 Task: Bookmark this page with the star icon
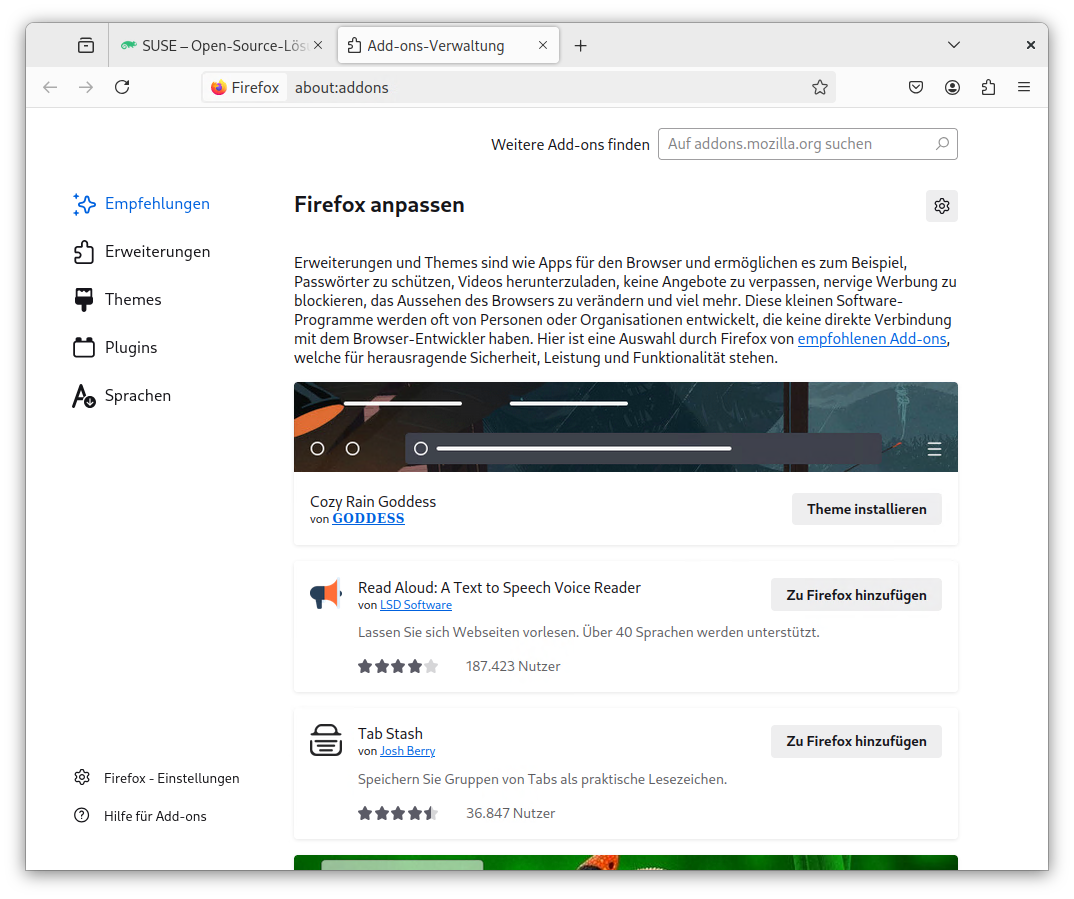pos(820,87)
